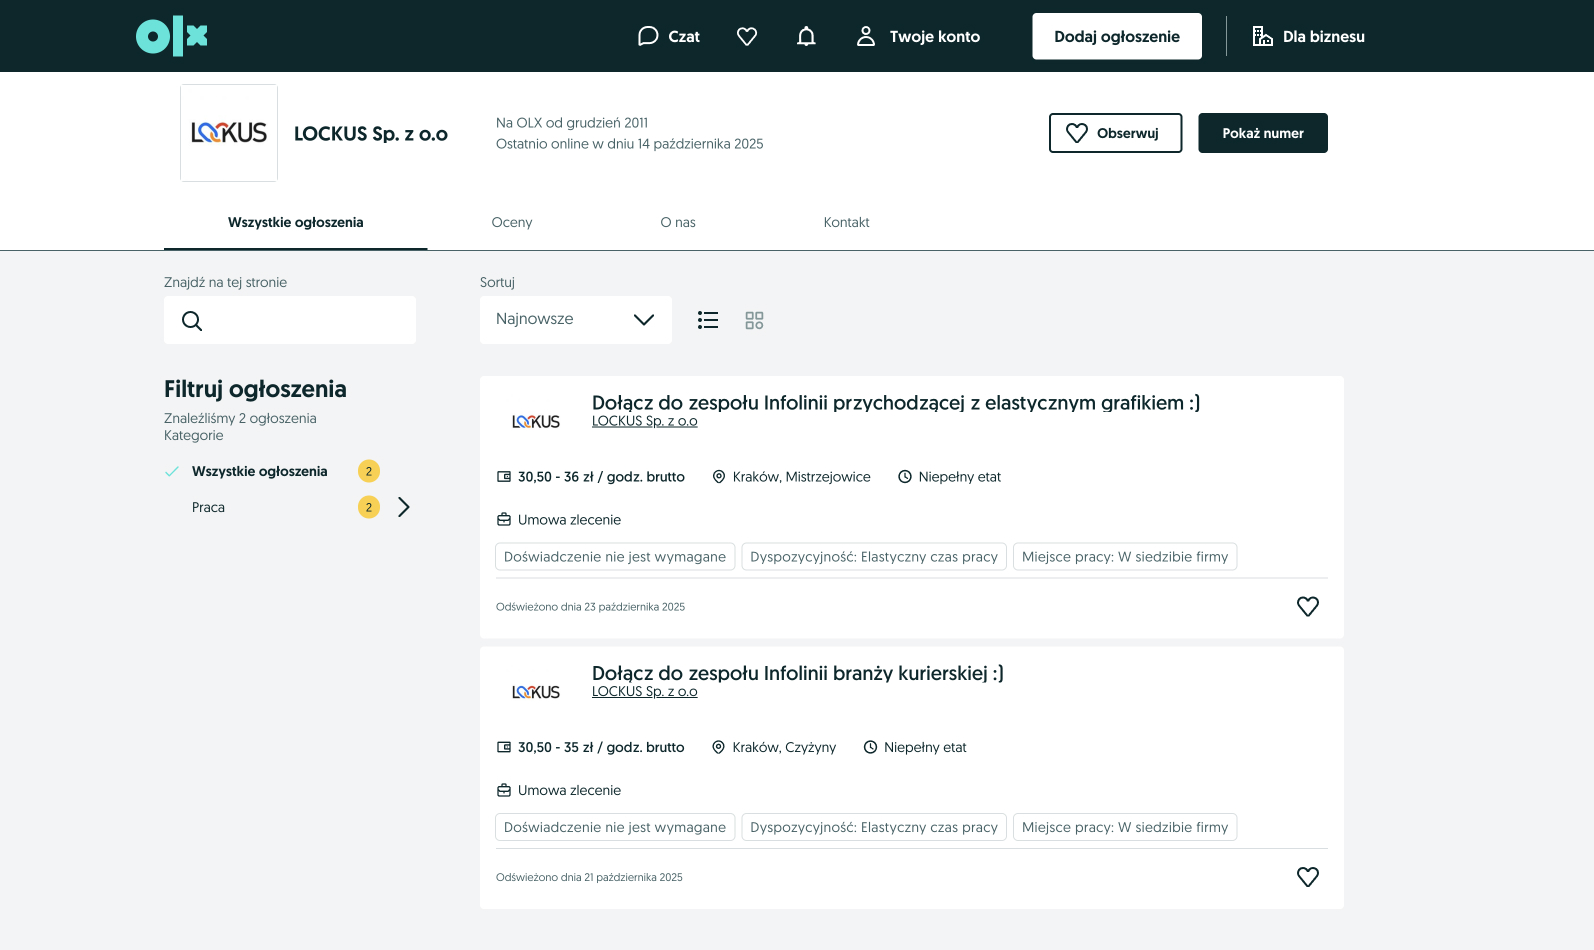Click Na OLX od grudzień 2011 text

[x=572, y=123]
